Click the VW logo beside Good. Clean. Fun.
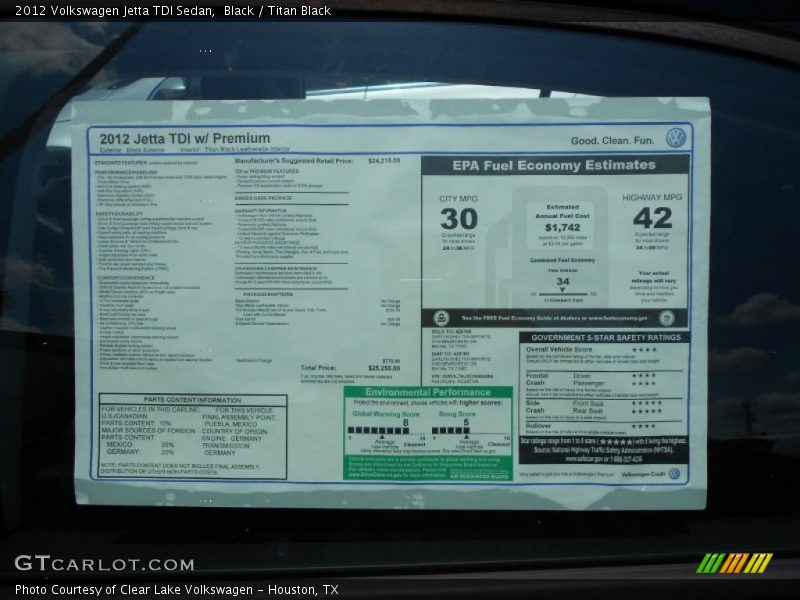This screenshot has height=600, width=800. click(x=676, y=138)
